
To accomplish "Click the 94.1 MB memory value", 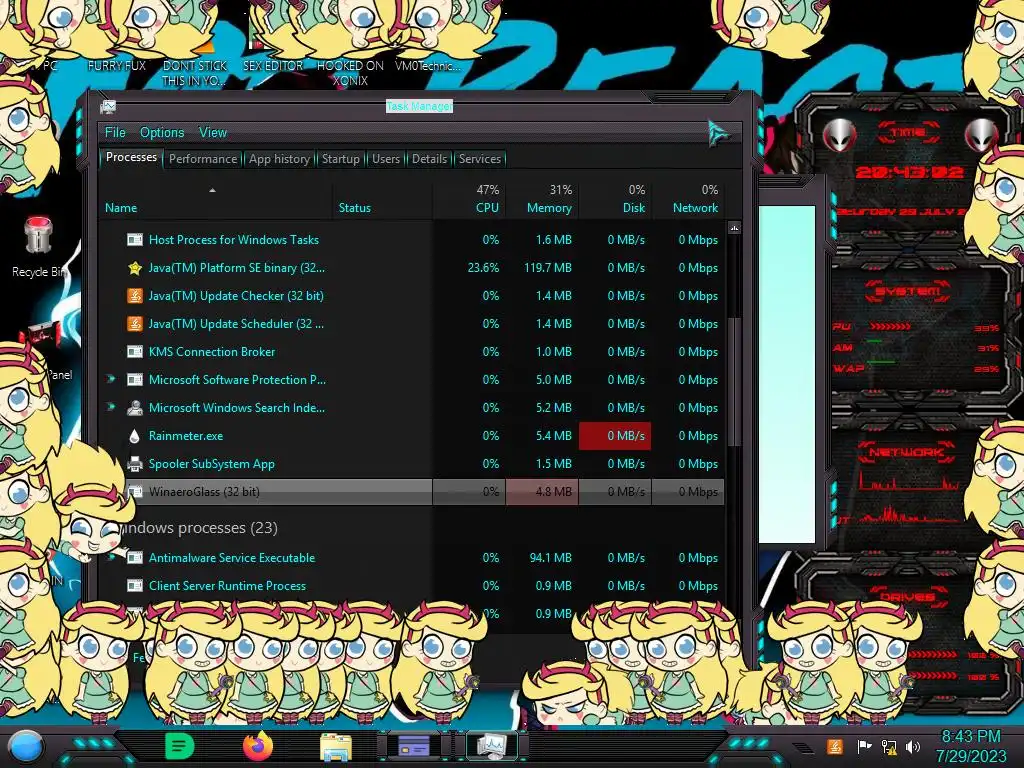I will [551, 558].
